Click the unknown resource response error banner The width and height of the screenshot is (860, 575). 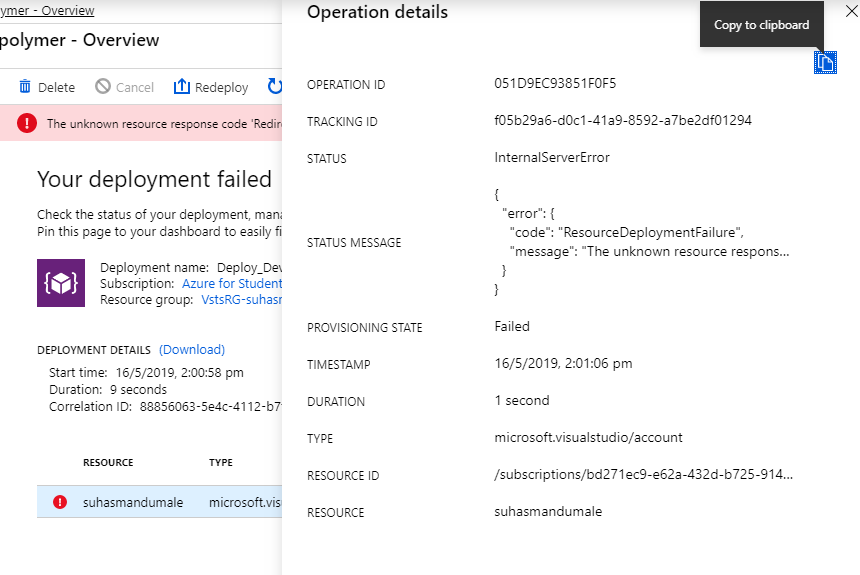point(141,123)
